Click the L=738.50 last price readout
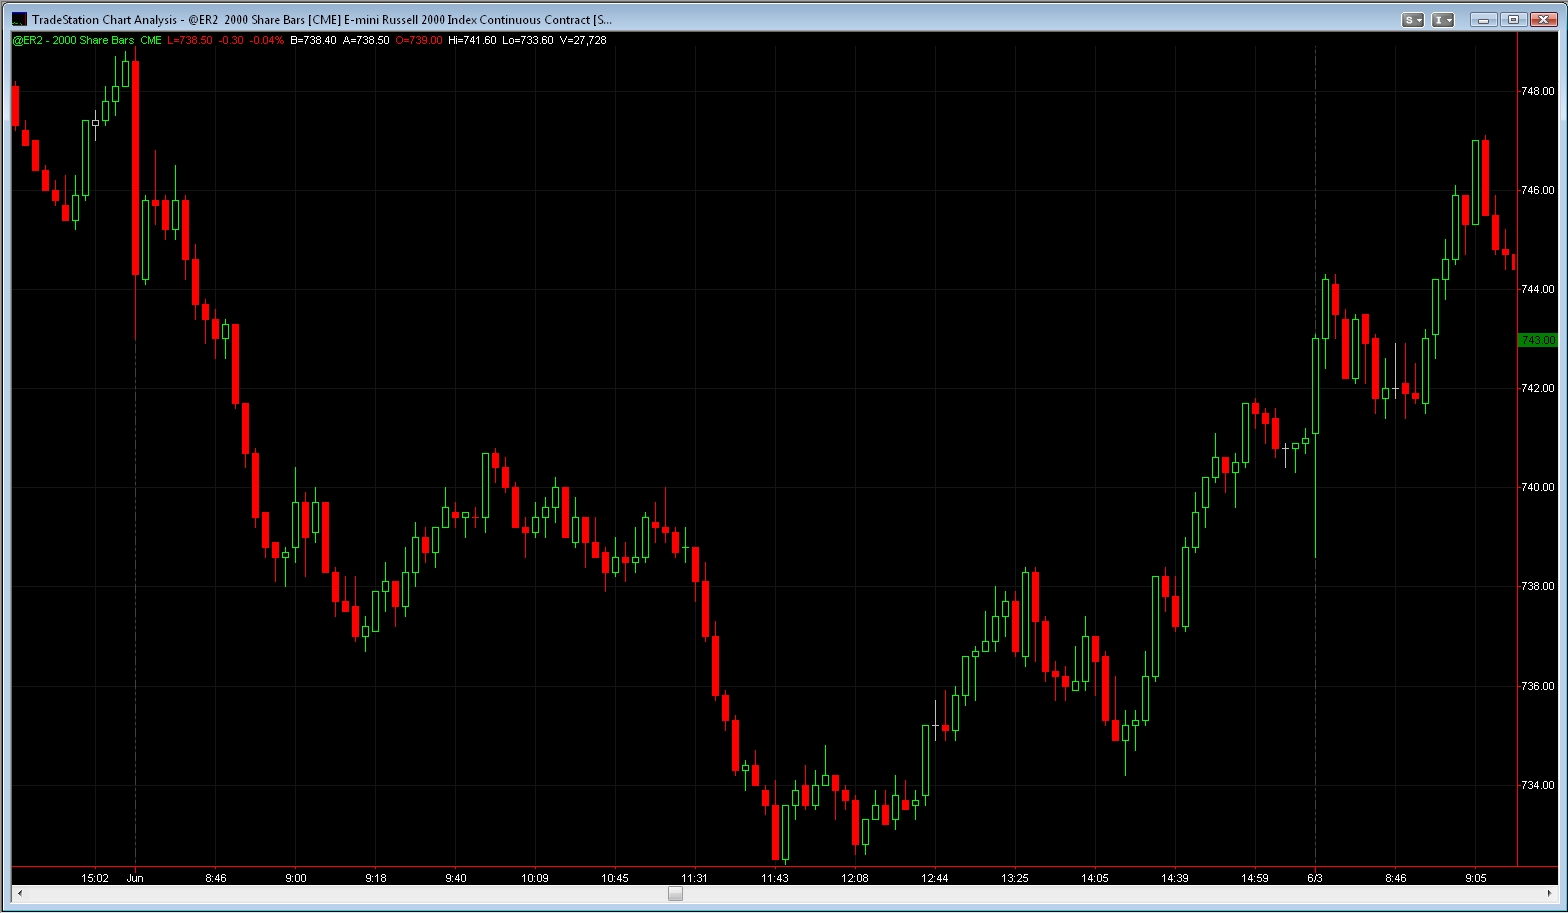The width and height of the screenshot is (1568, 913). (189, 40)
